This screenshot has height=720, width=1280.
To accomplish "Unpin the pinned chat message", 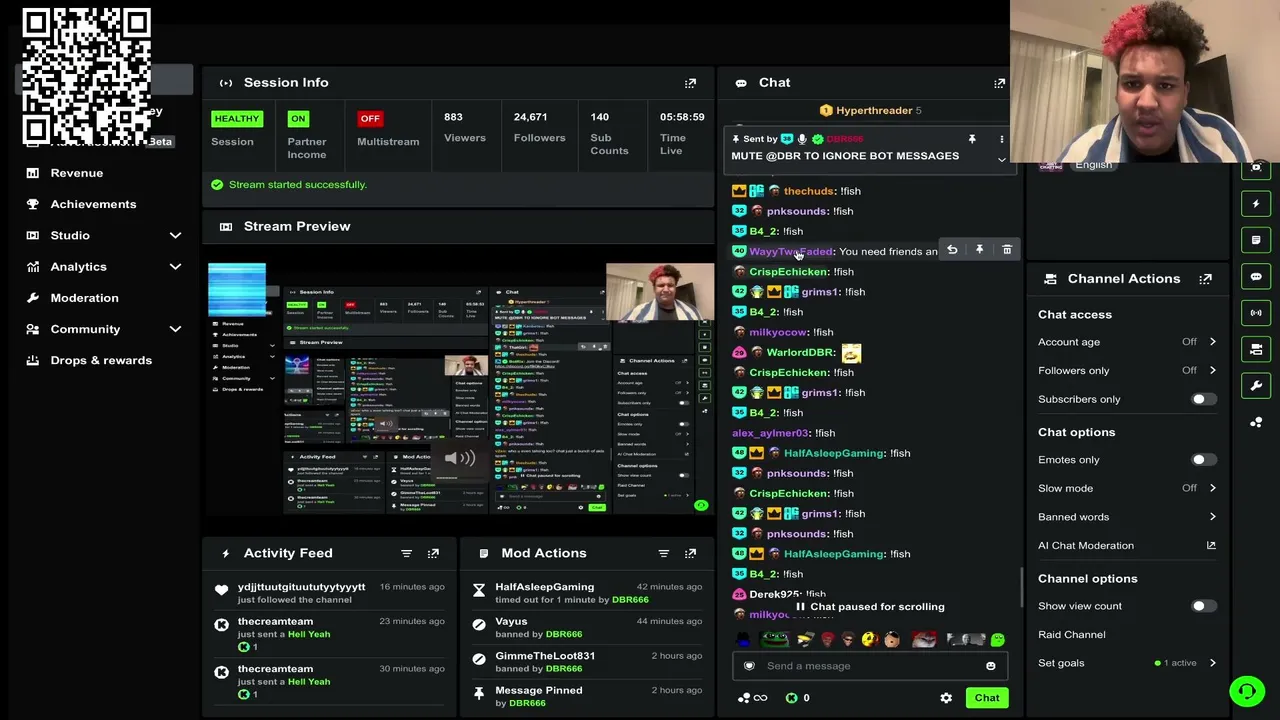I will tap(971, 139).
